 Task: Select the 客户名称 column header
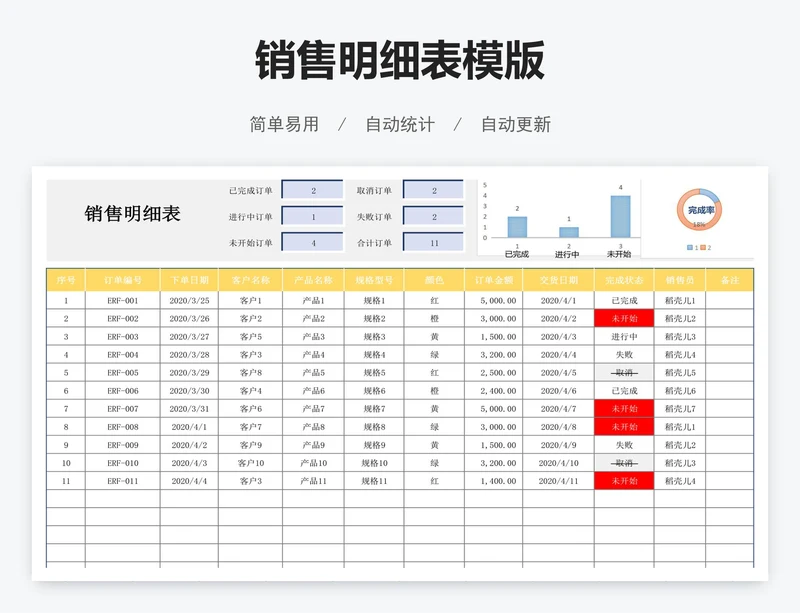(251, 280)
